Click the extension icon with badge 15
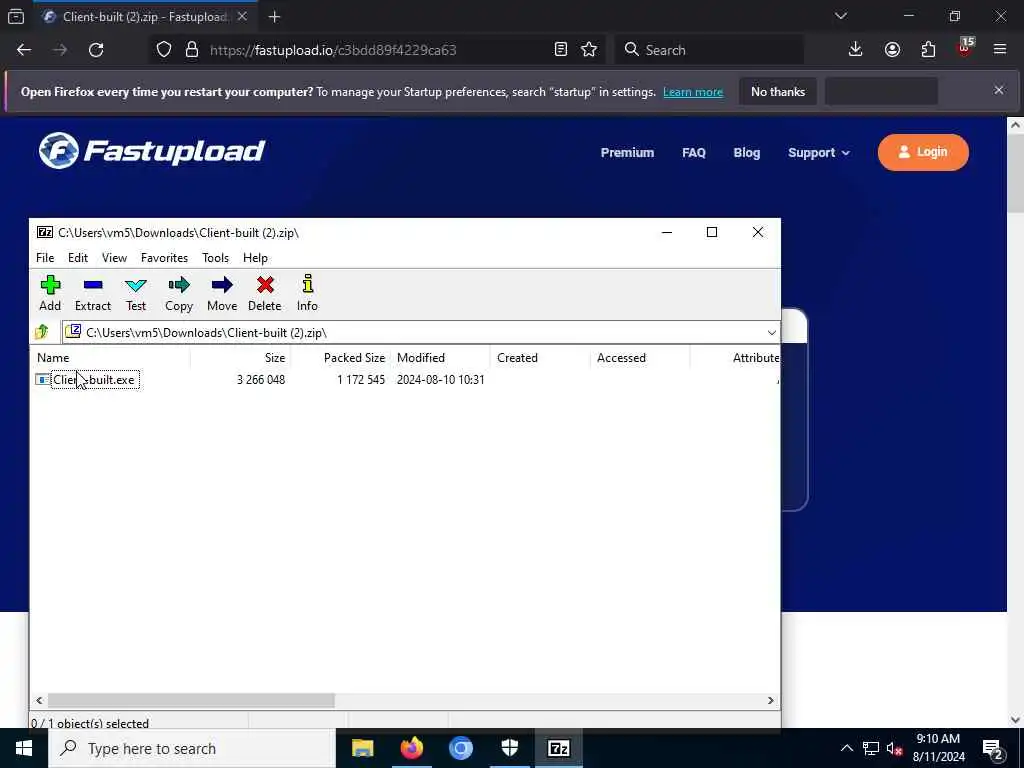1024x768 pixels. (x=965, y=48)
